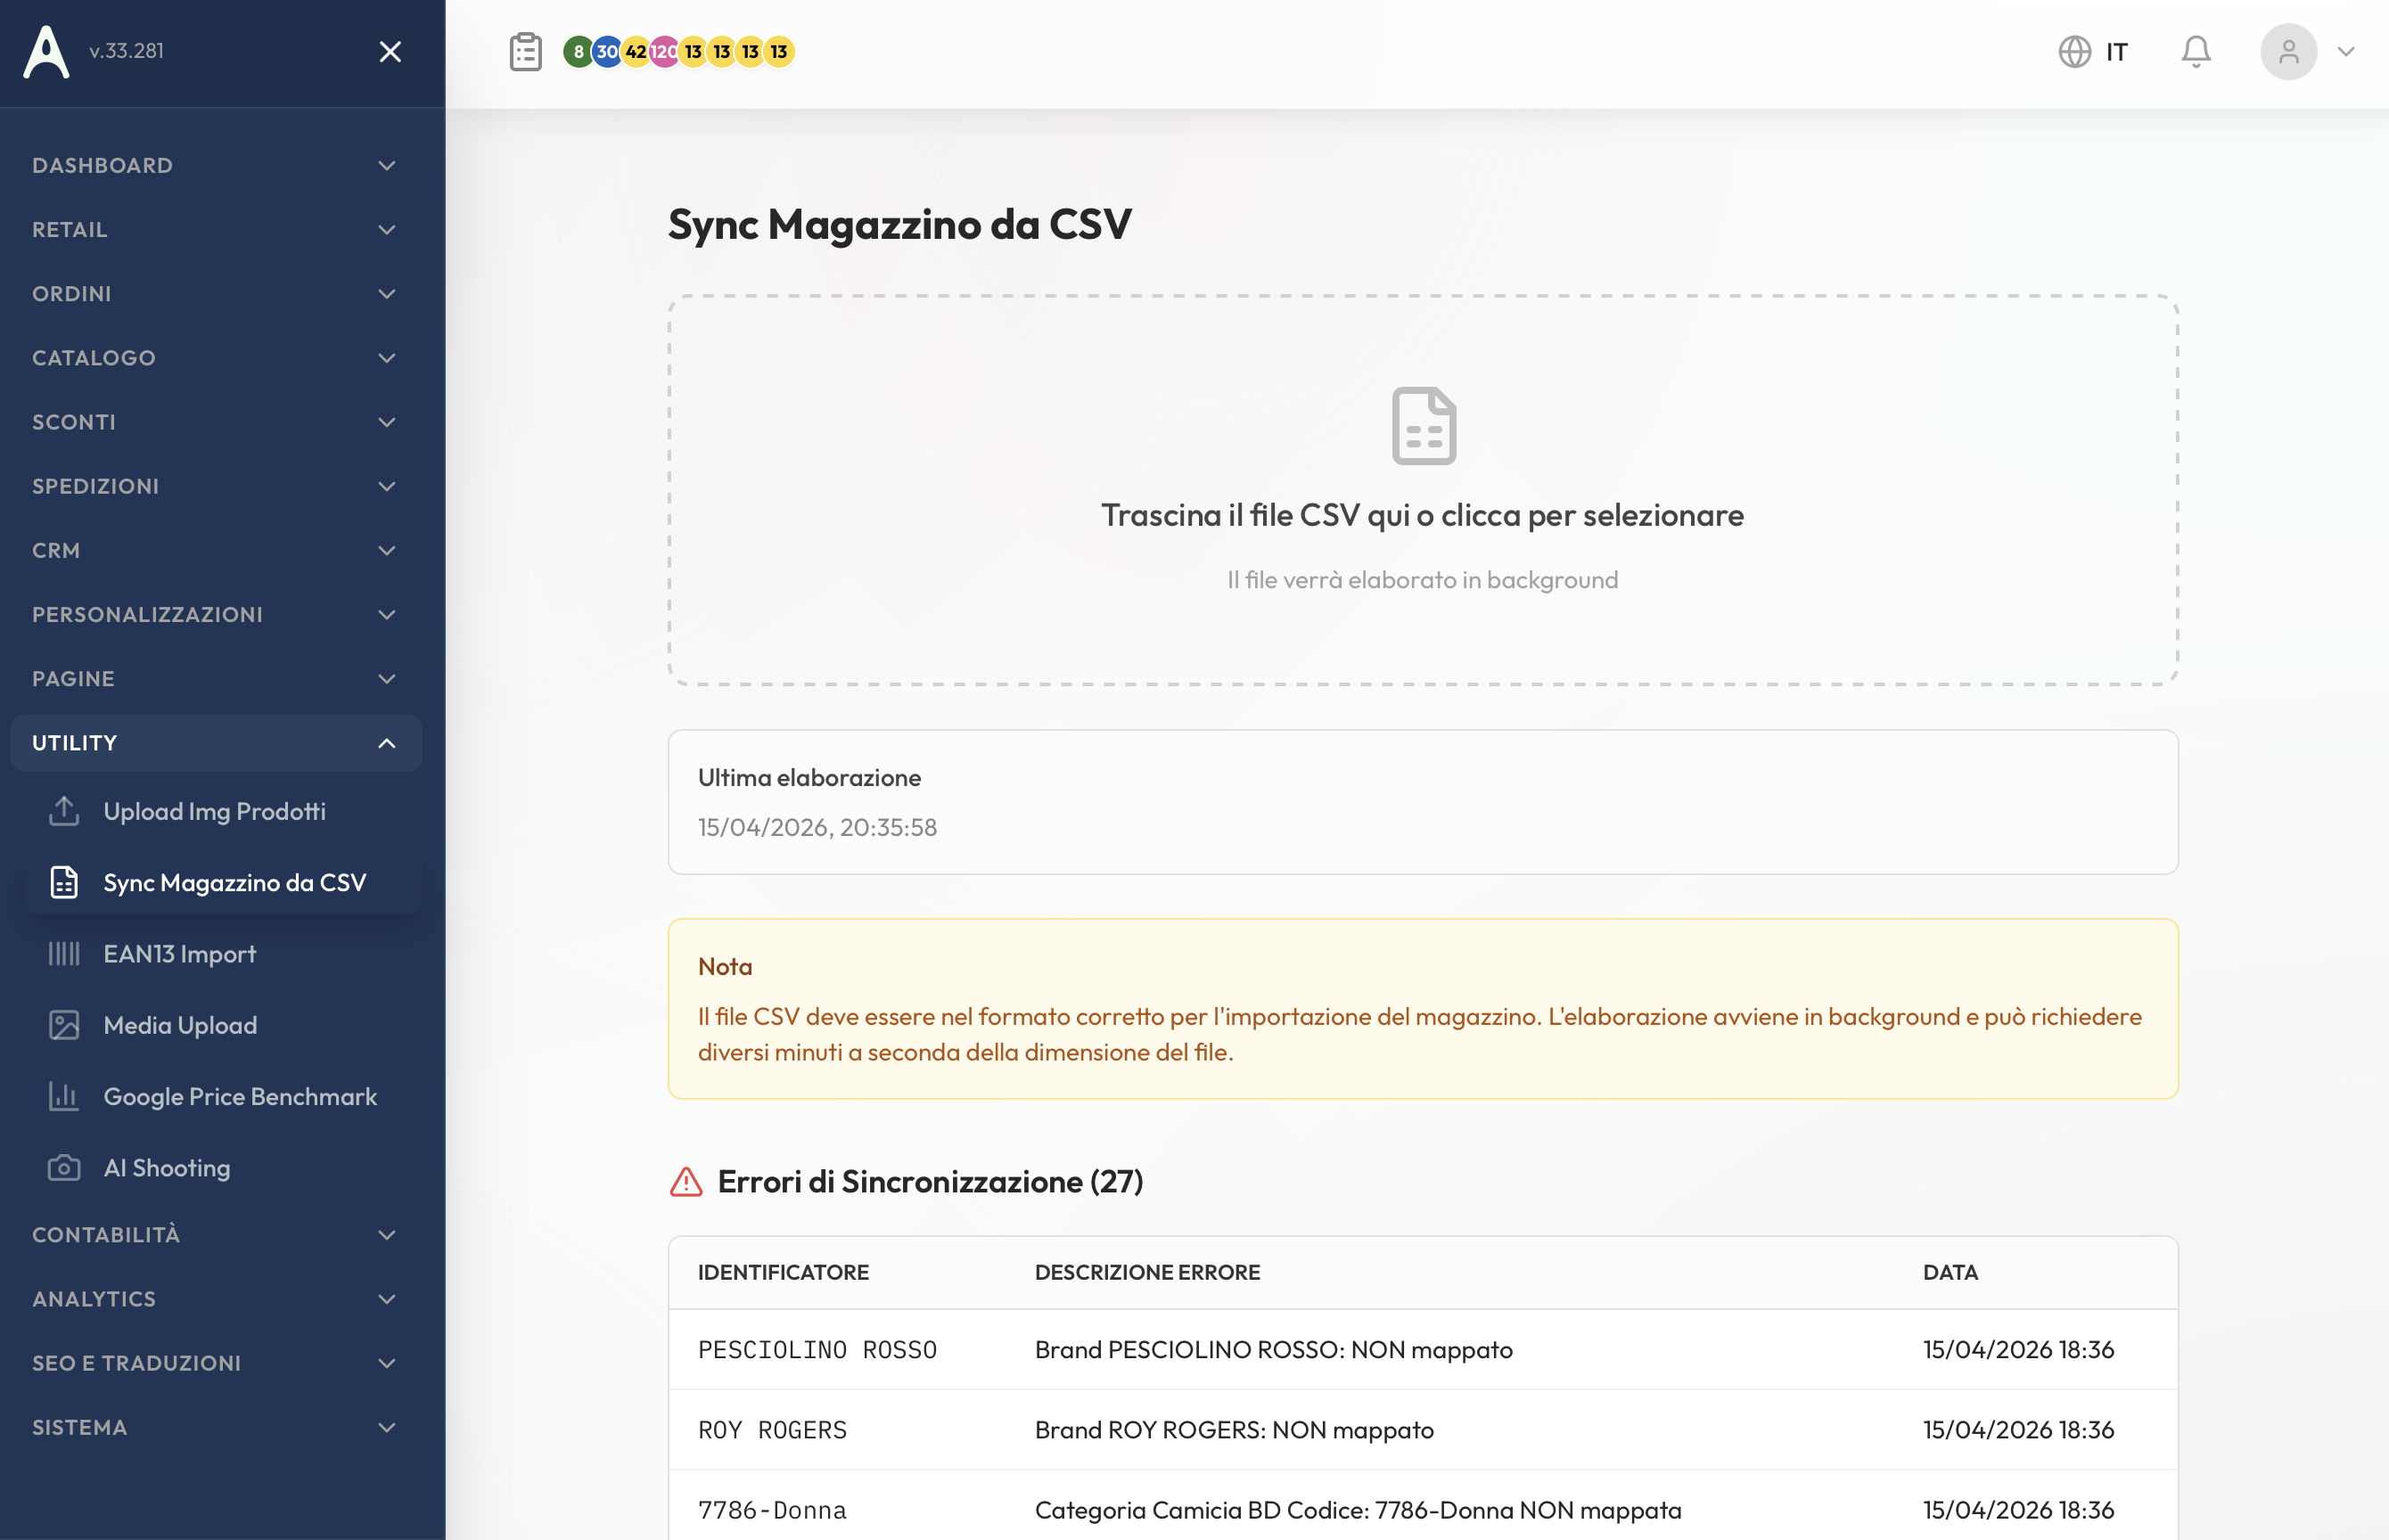Expand the PERSONALIZZAZIONI menu section

pos(216,614)
